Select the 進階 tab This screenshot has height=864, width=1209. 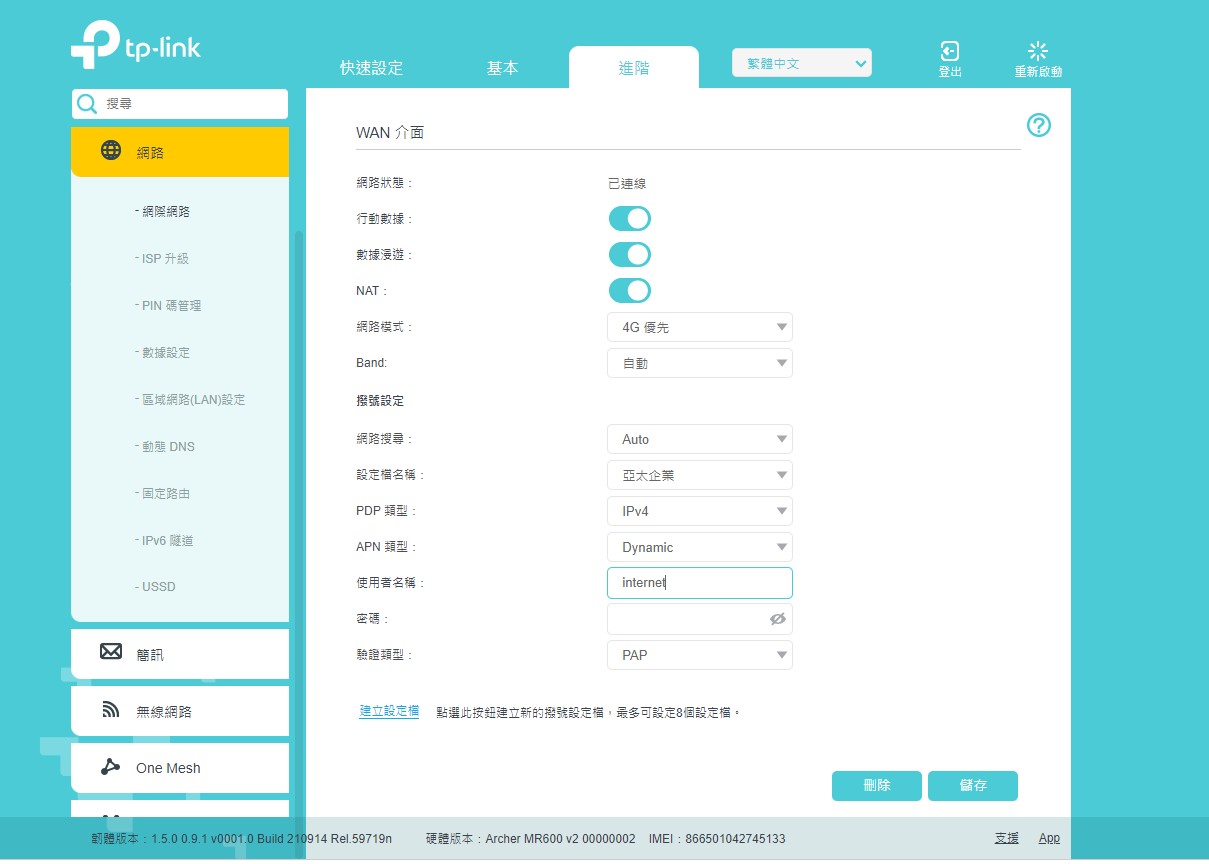click(634, 68)
